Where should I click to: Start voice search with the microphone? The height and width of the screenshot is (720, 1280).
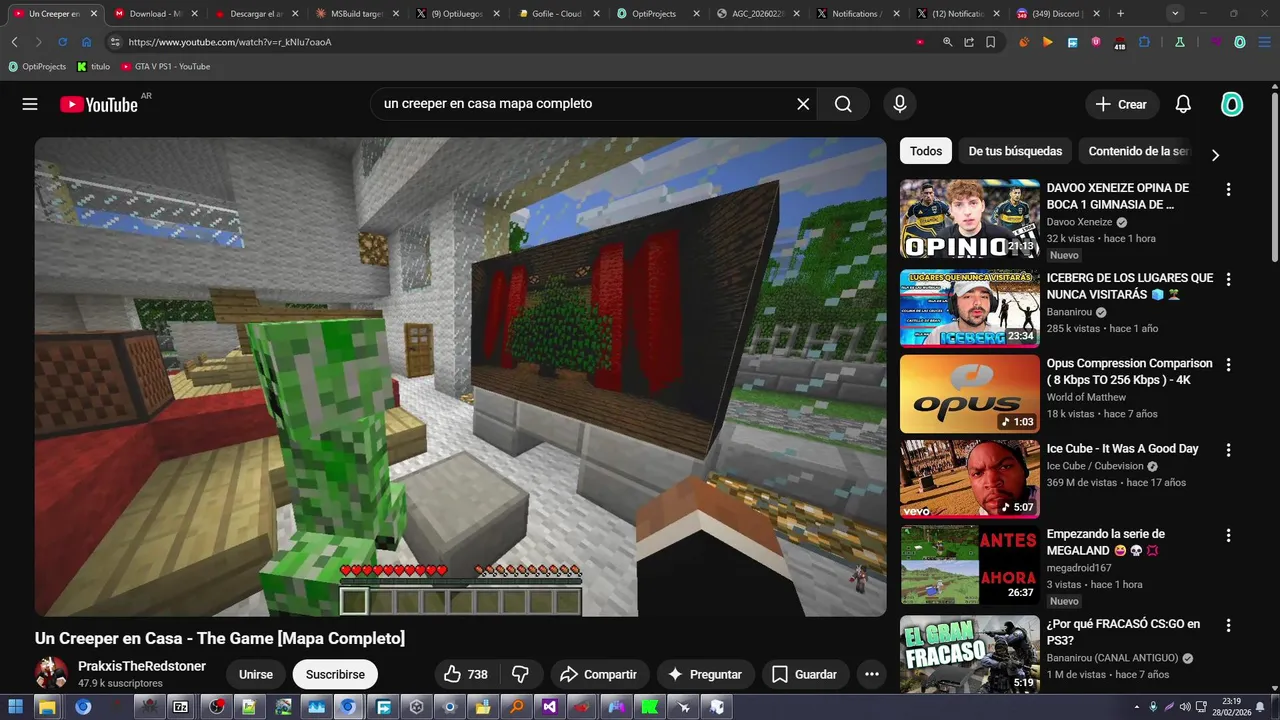(899, 104)
